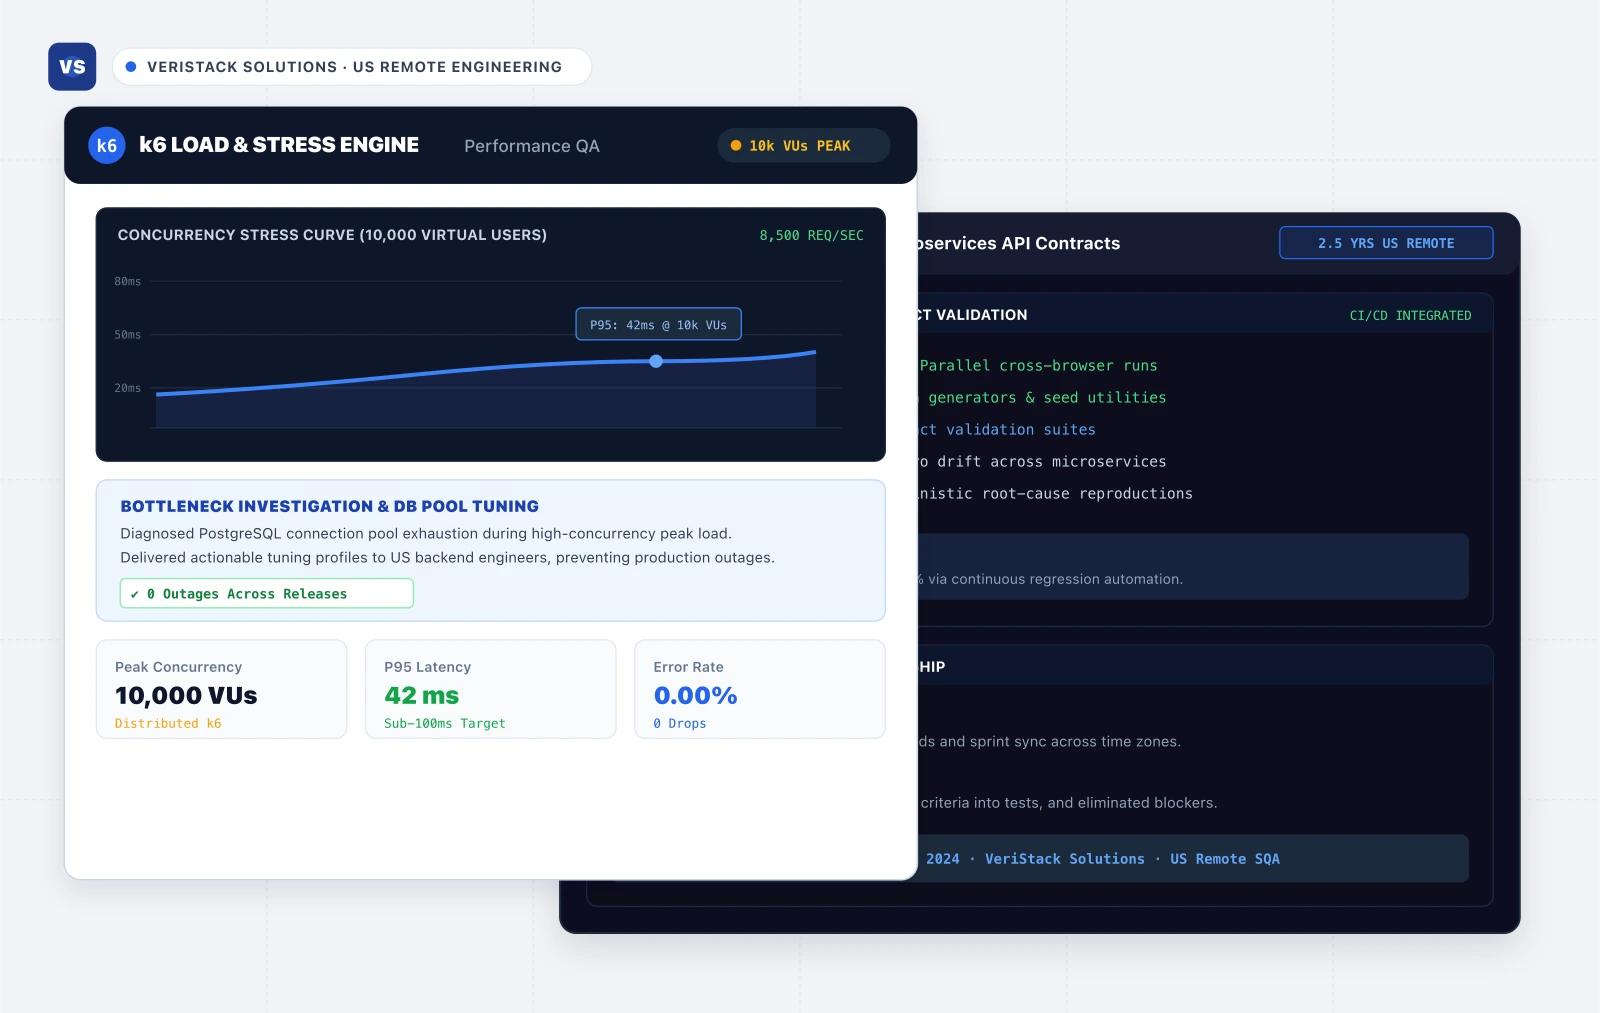Select the 10k VUs PEAK badge
The height and width of the screenshot is (1013, 1600).
tap(803, 146)
